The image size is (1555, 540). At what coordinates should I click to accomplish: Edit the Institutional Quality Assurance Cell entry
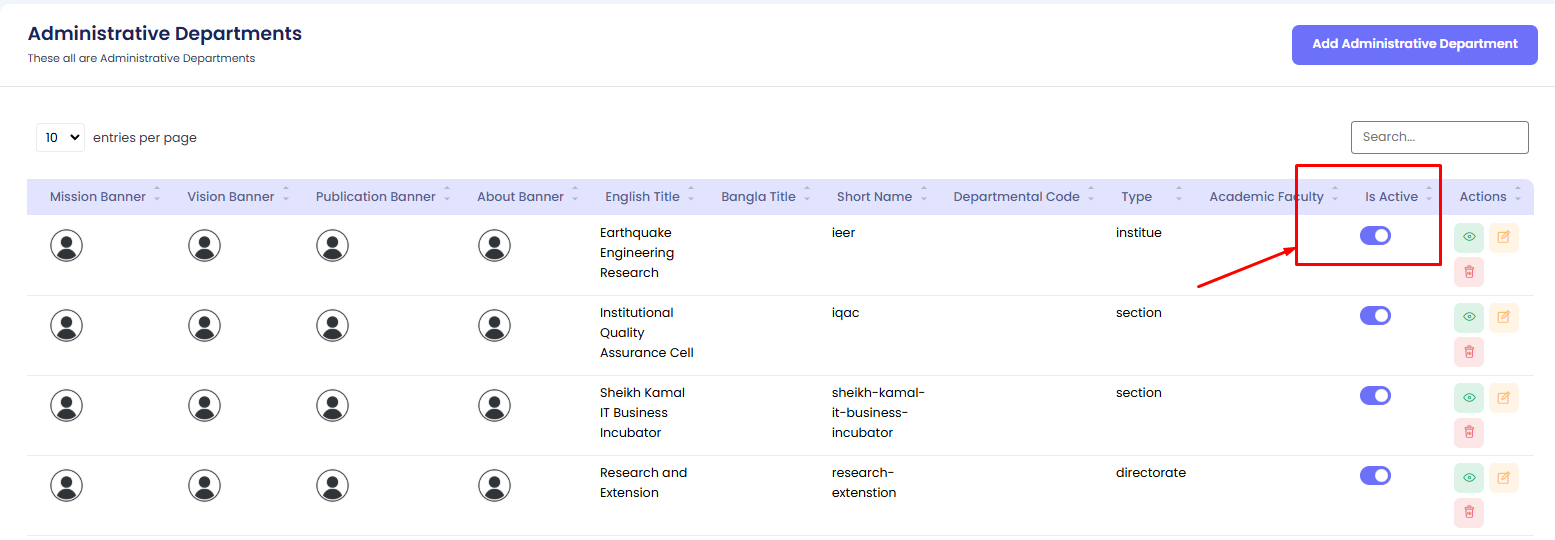pos(1503,318)
